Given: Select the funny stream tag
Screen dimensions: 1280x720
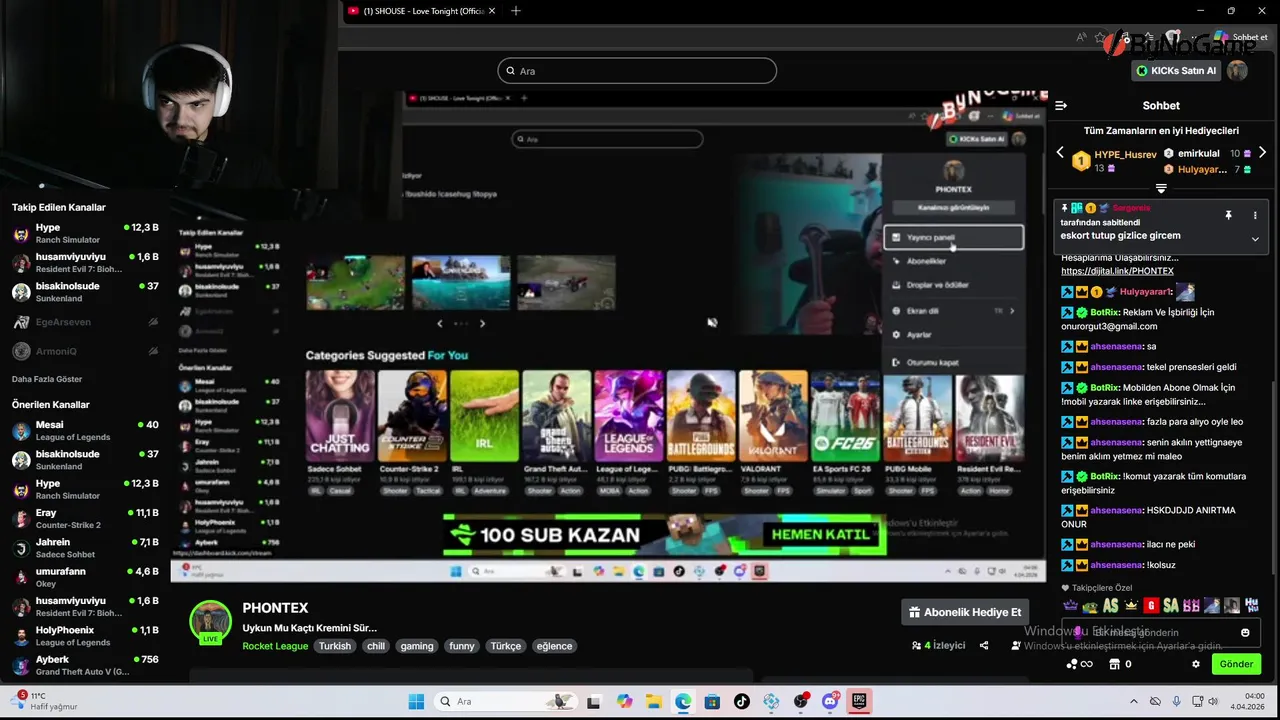Looking at the screenshot, I should 462,646.
